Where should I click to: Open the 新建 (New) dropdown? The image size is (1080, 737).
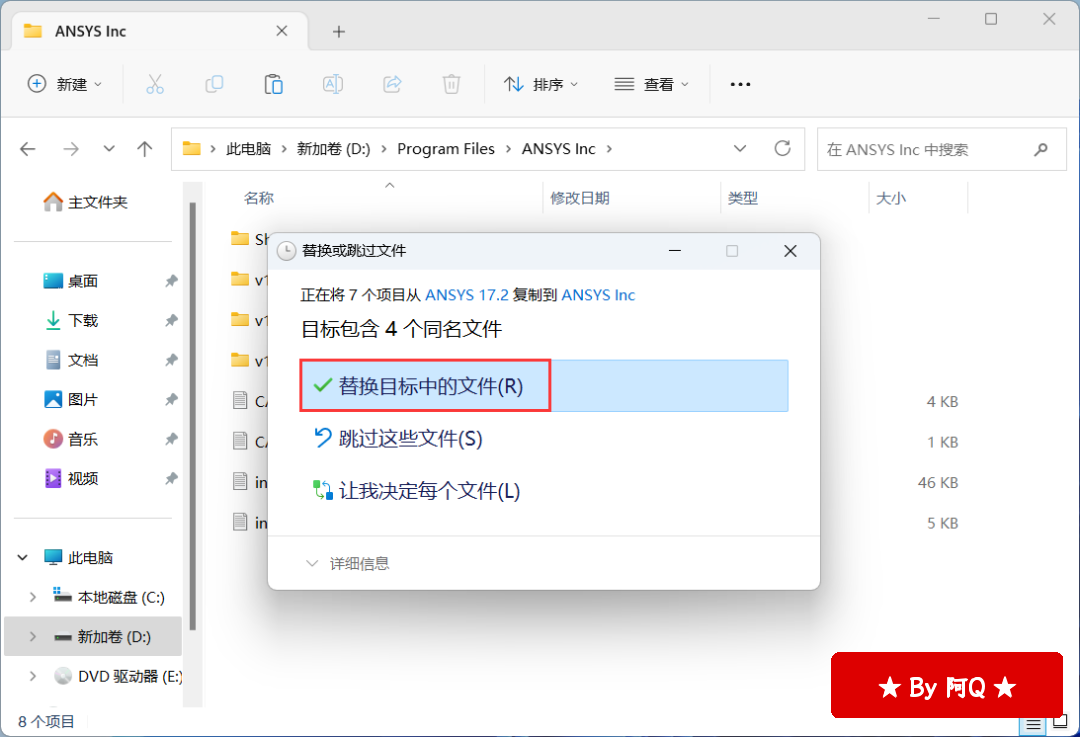tap(65, 84)
